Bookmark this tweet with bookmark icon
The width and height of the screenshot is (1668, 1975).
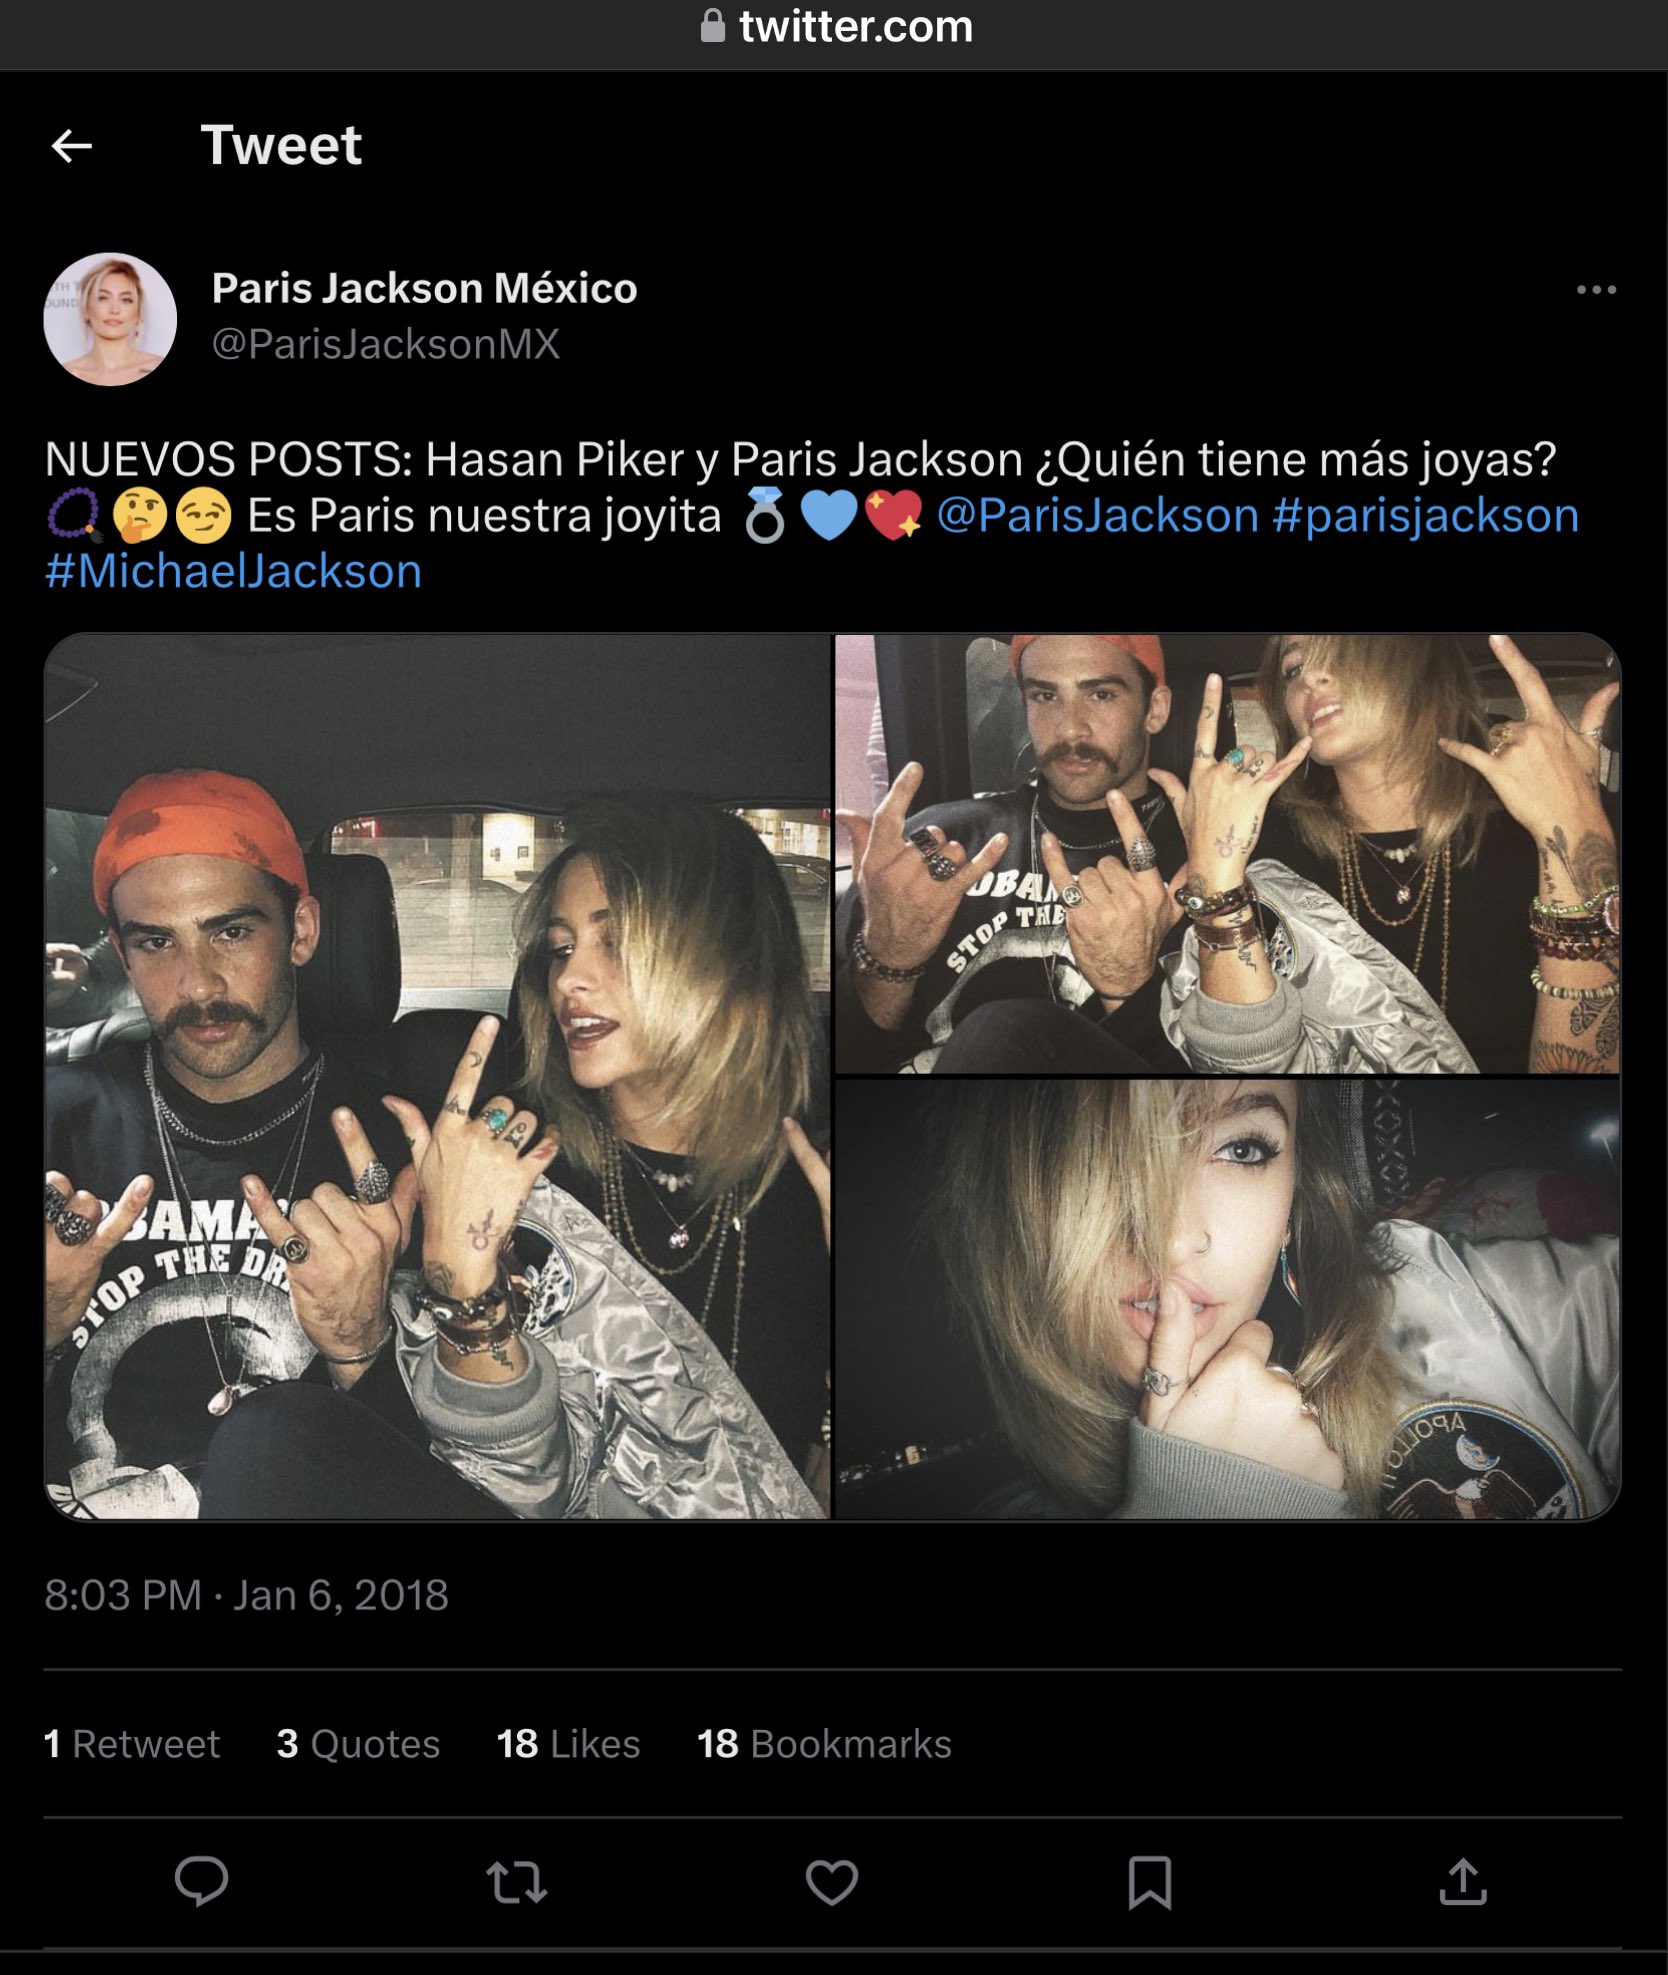(1150, 1882)
